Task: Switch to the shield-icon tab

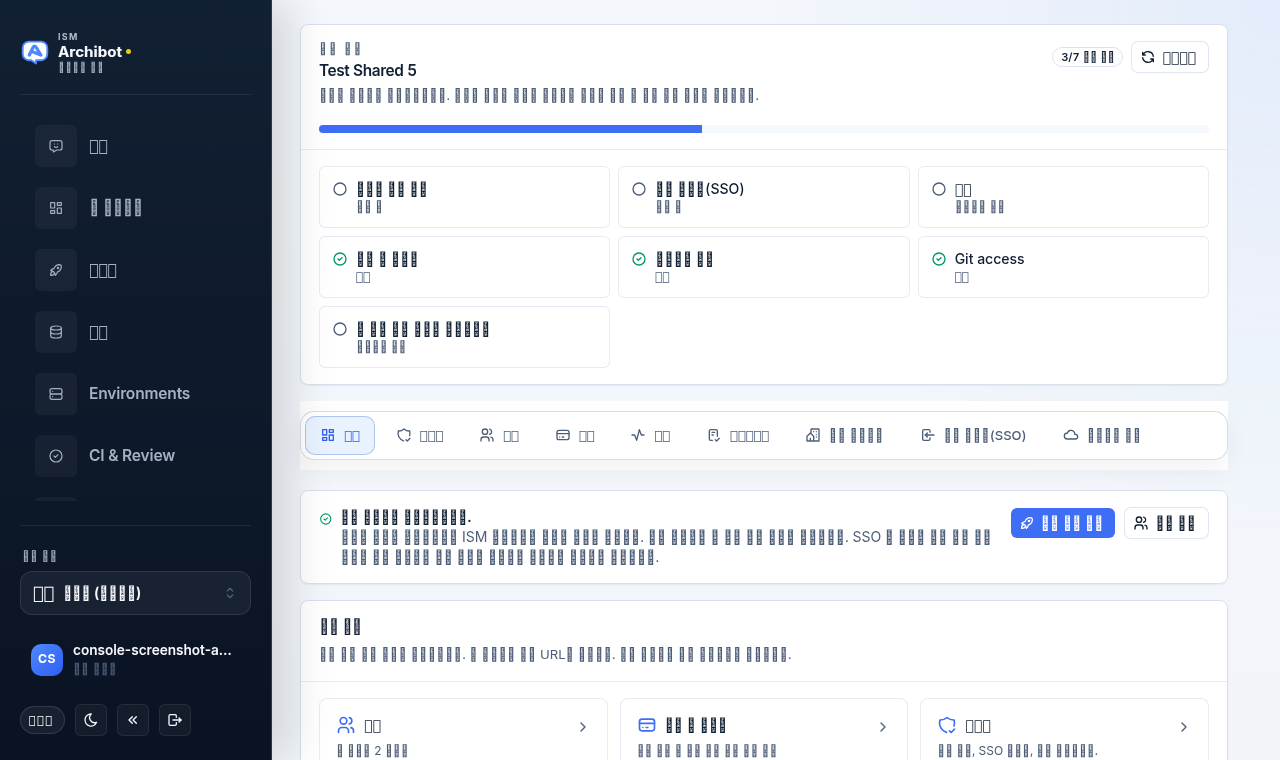Action: tap(420, 435)
